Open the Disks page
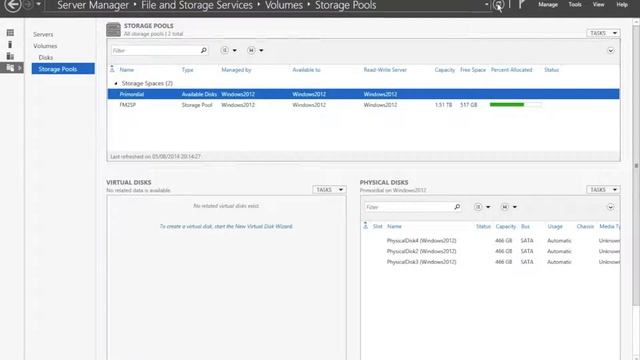 [46, 58]
